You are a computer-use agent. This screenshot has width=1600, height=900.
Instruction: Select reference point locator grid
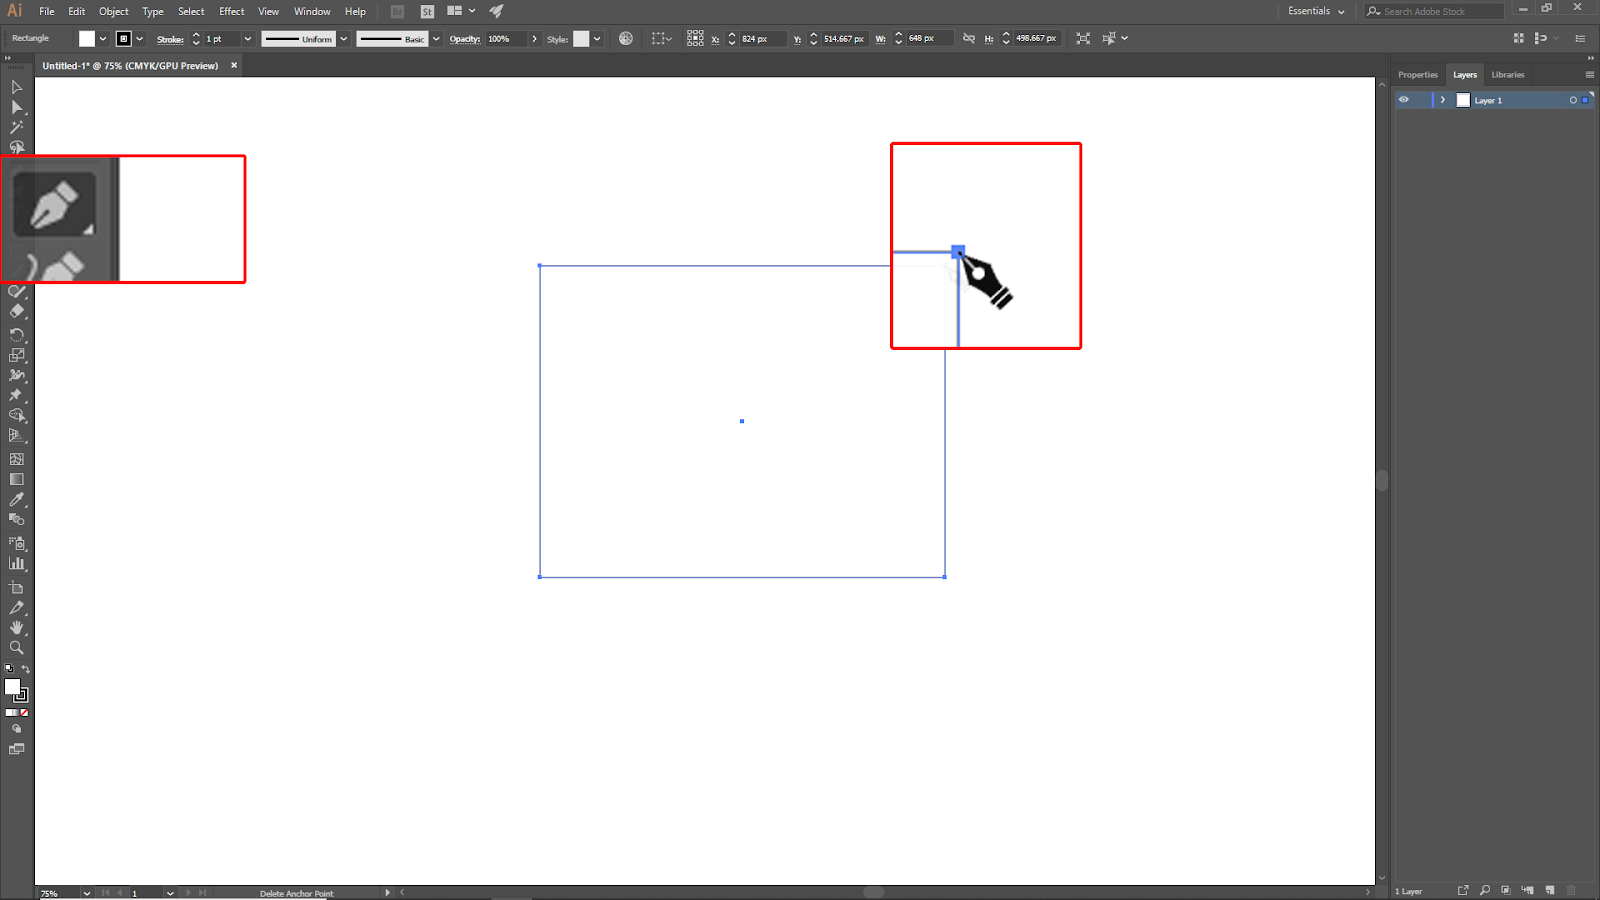point(695,38)
